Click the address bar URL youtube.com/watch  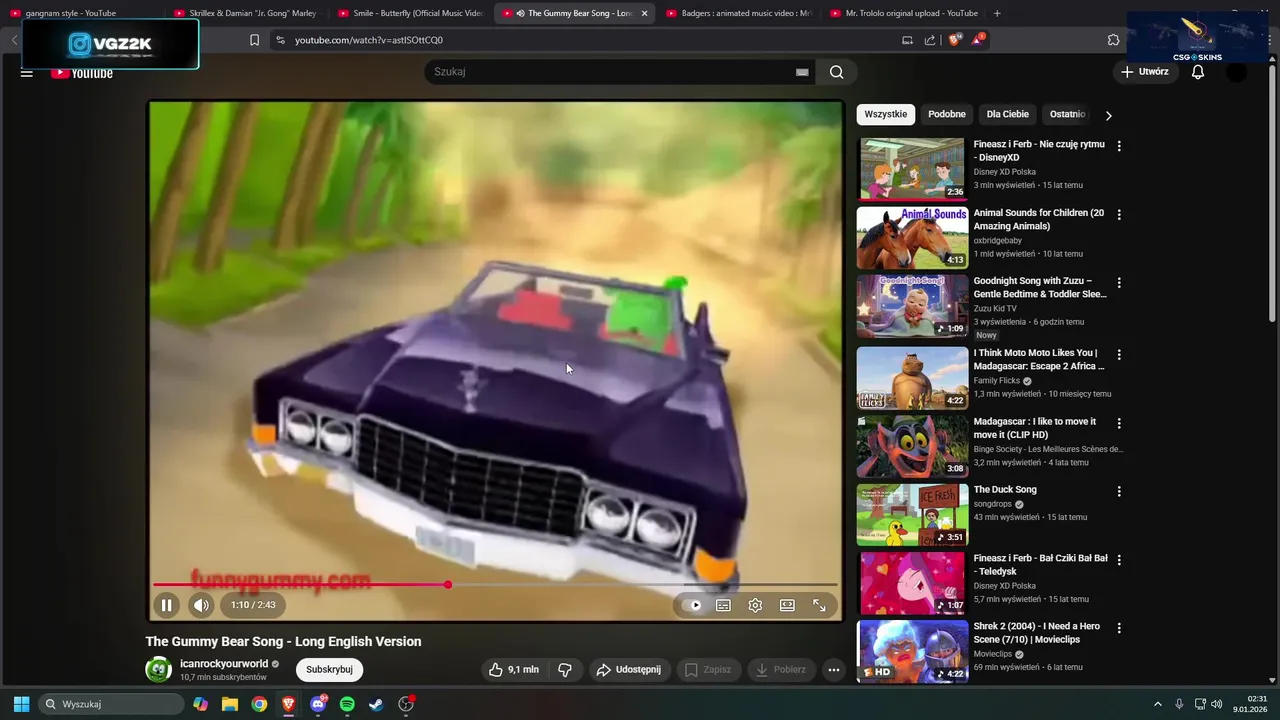tap(368, 40)
